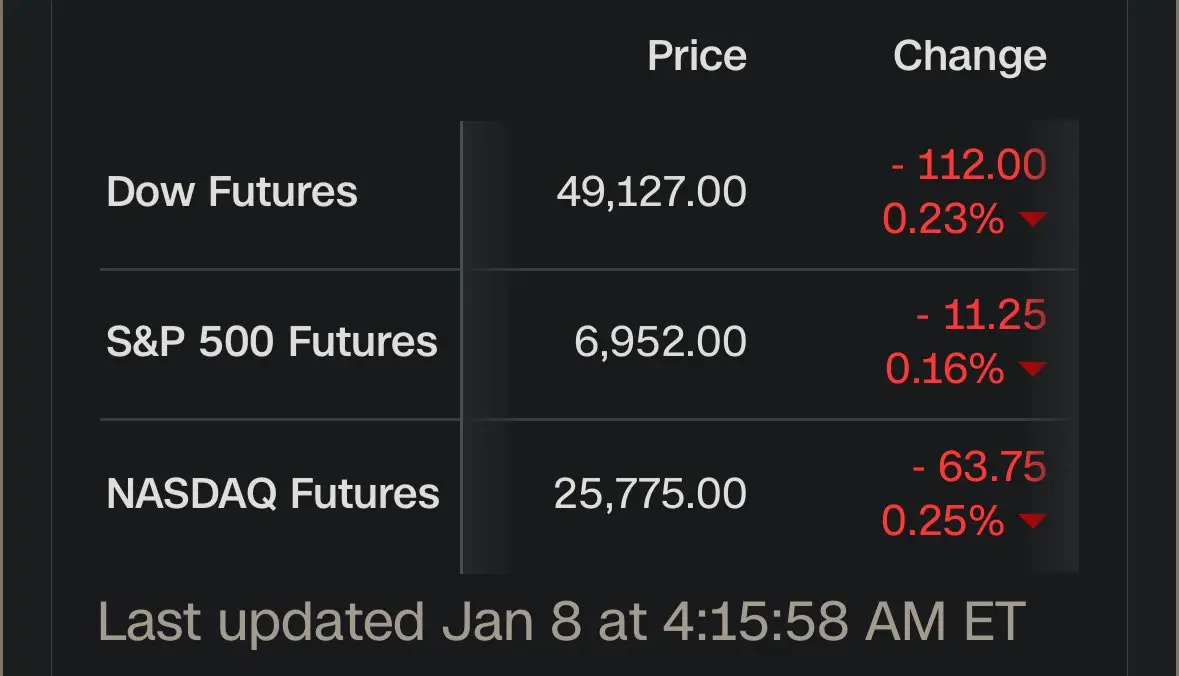Viewport: 1179px width, 676px height.
Task: Click the S&P 500 price 6,952.00
Action: click(660, 342)
